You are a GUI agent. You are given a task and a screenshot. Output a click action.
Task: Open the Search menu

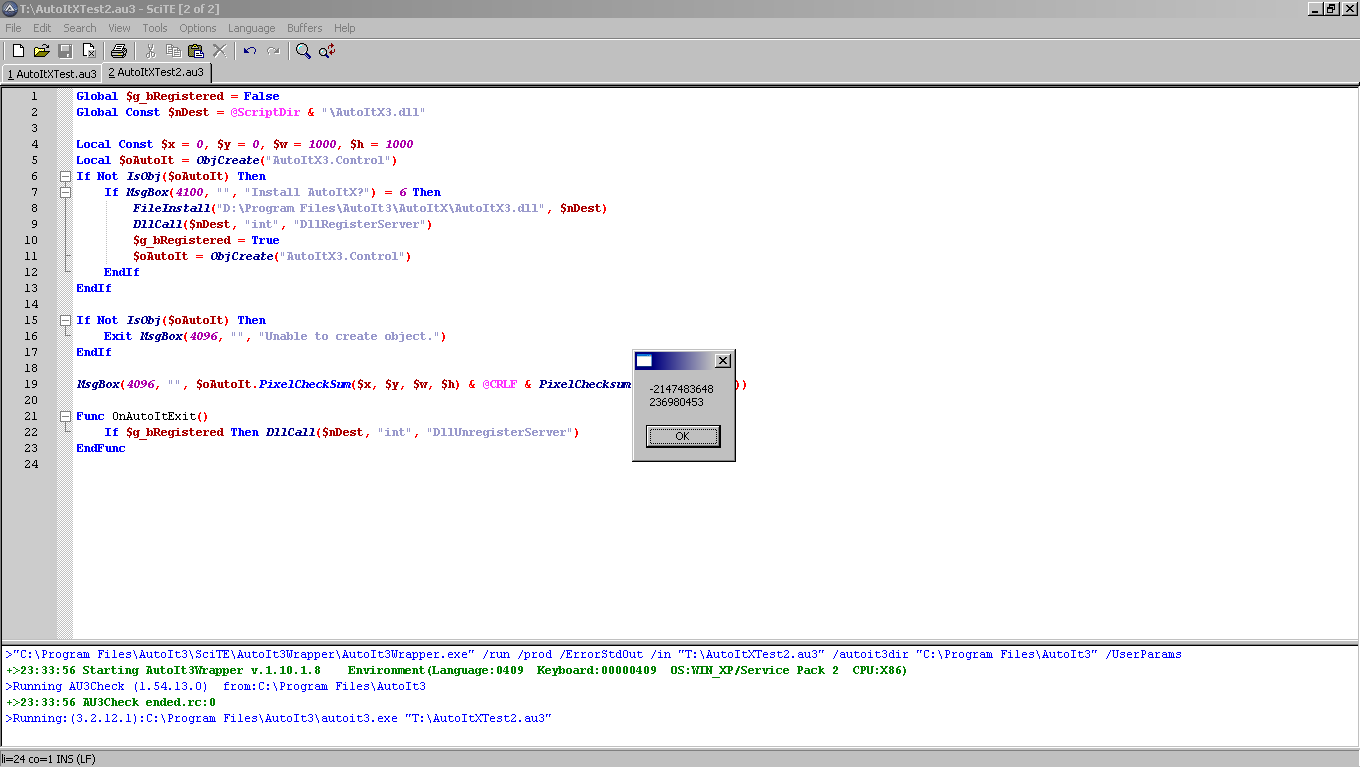[80, 28]
